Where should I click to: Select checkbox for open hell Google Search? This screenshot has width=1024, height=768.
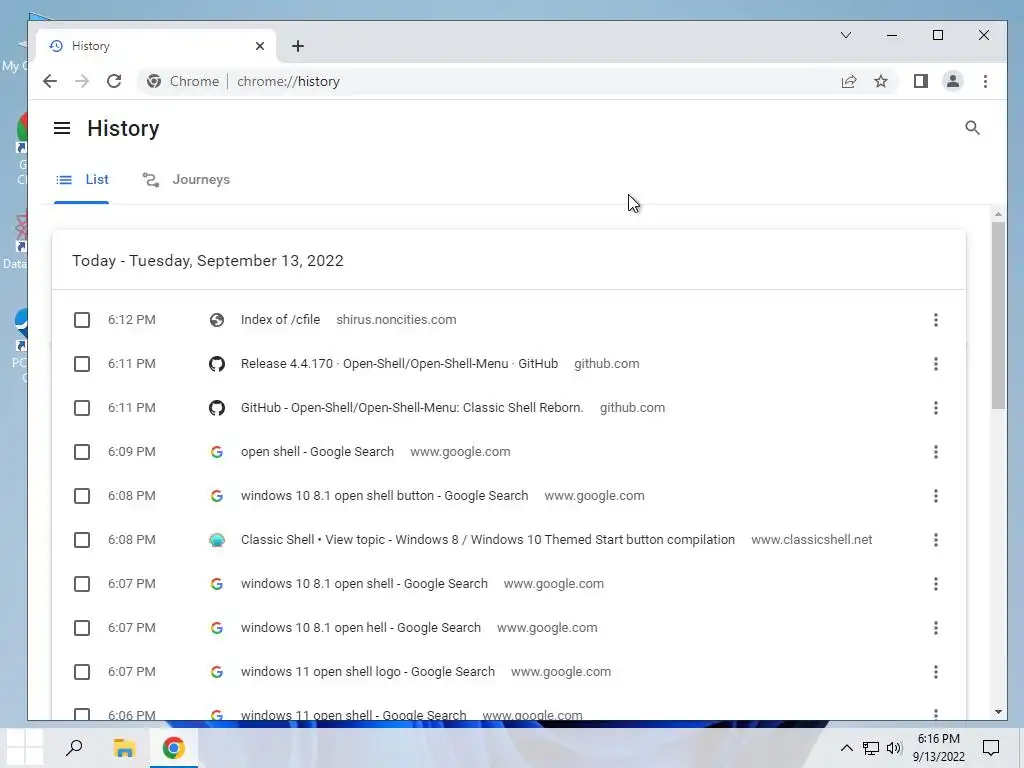tap(82, 628)
